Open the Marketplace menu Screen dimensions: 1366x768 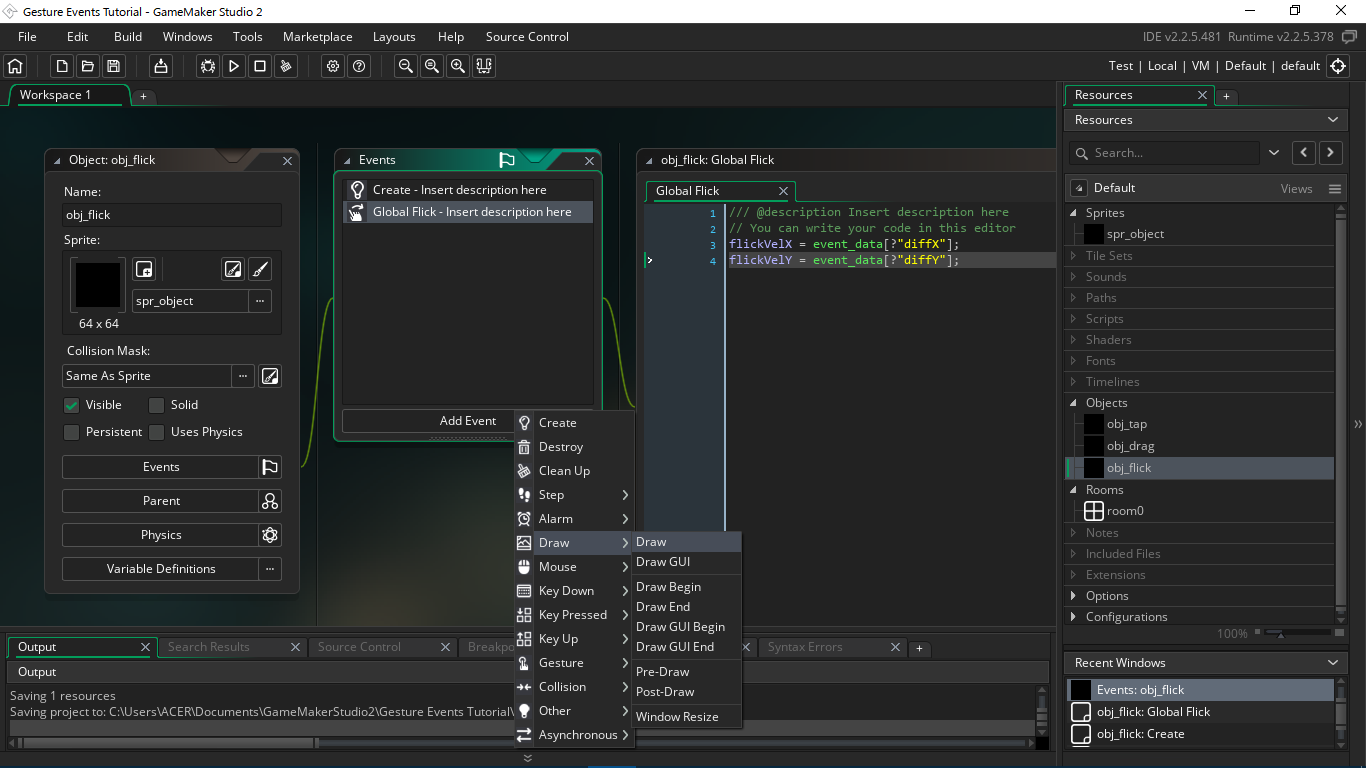318,37
